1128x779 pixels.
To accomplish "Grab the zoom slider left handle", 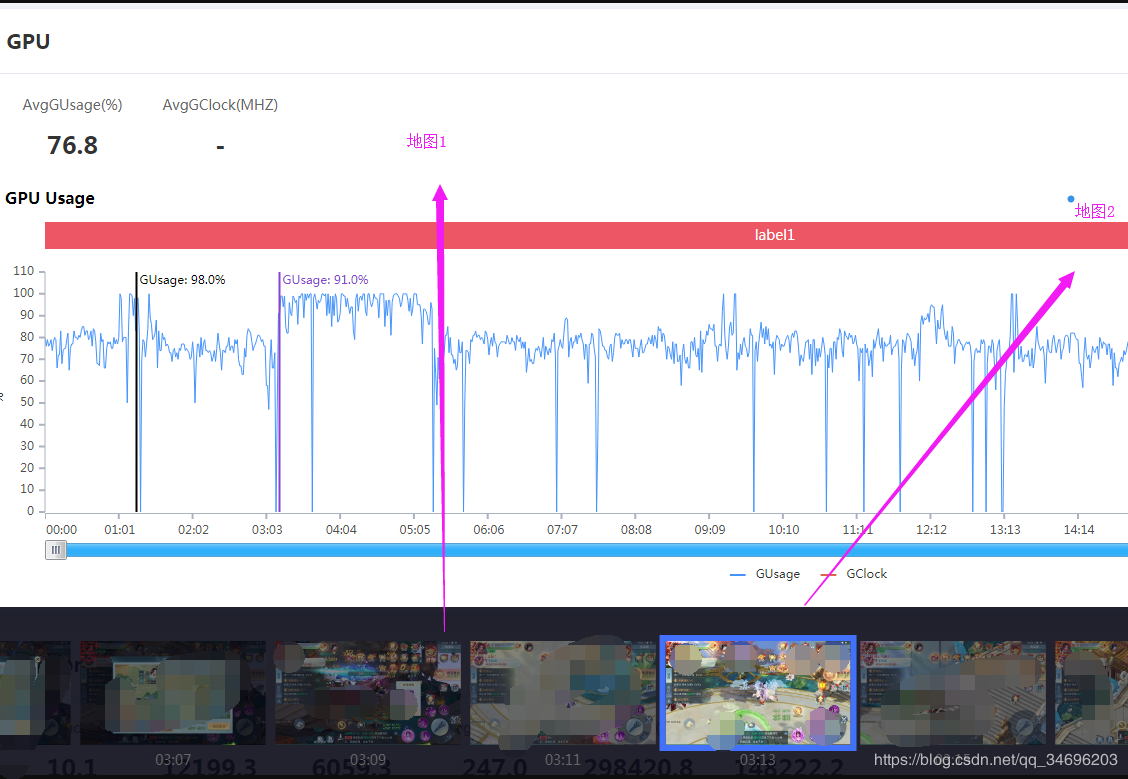I will click(x=55, y=550).
